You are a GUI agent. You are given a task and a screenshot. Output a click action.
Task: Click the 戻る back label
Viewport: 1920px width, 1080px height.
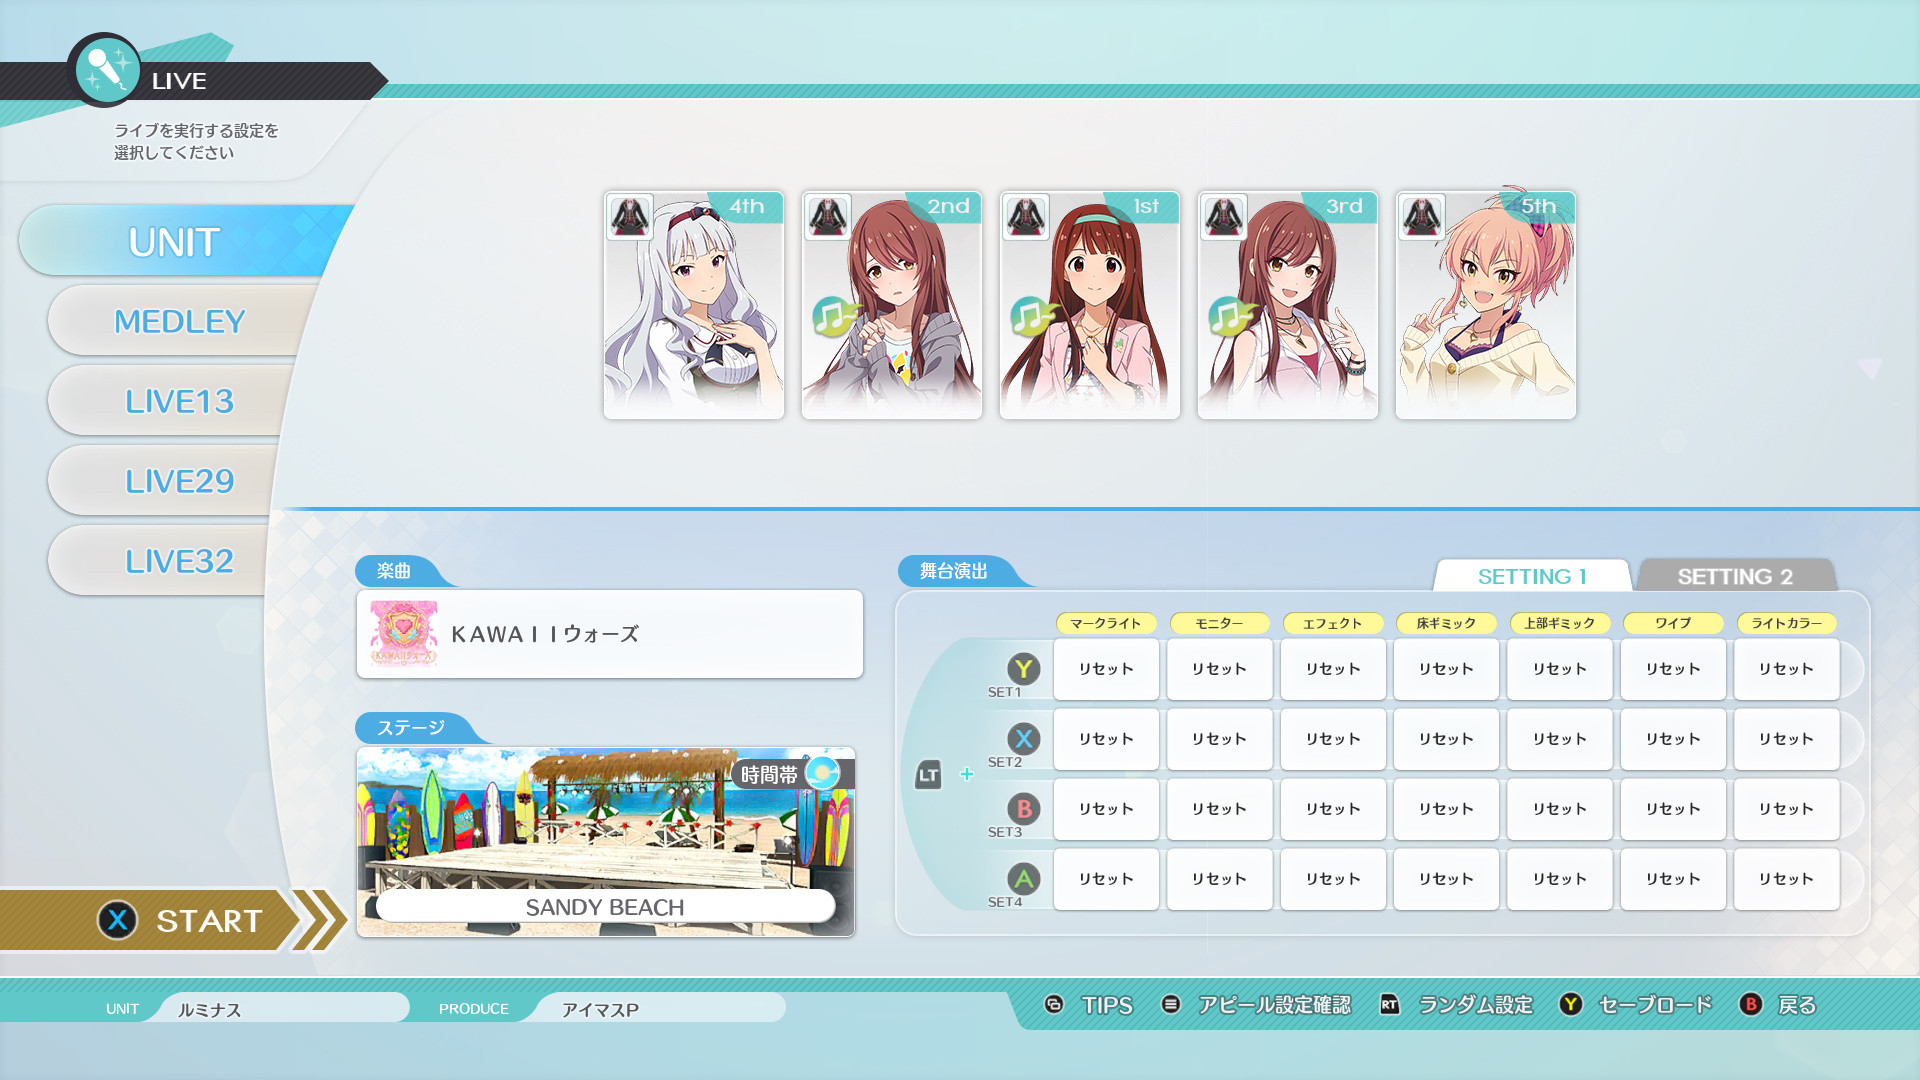[1797, 1005]
